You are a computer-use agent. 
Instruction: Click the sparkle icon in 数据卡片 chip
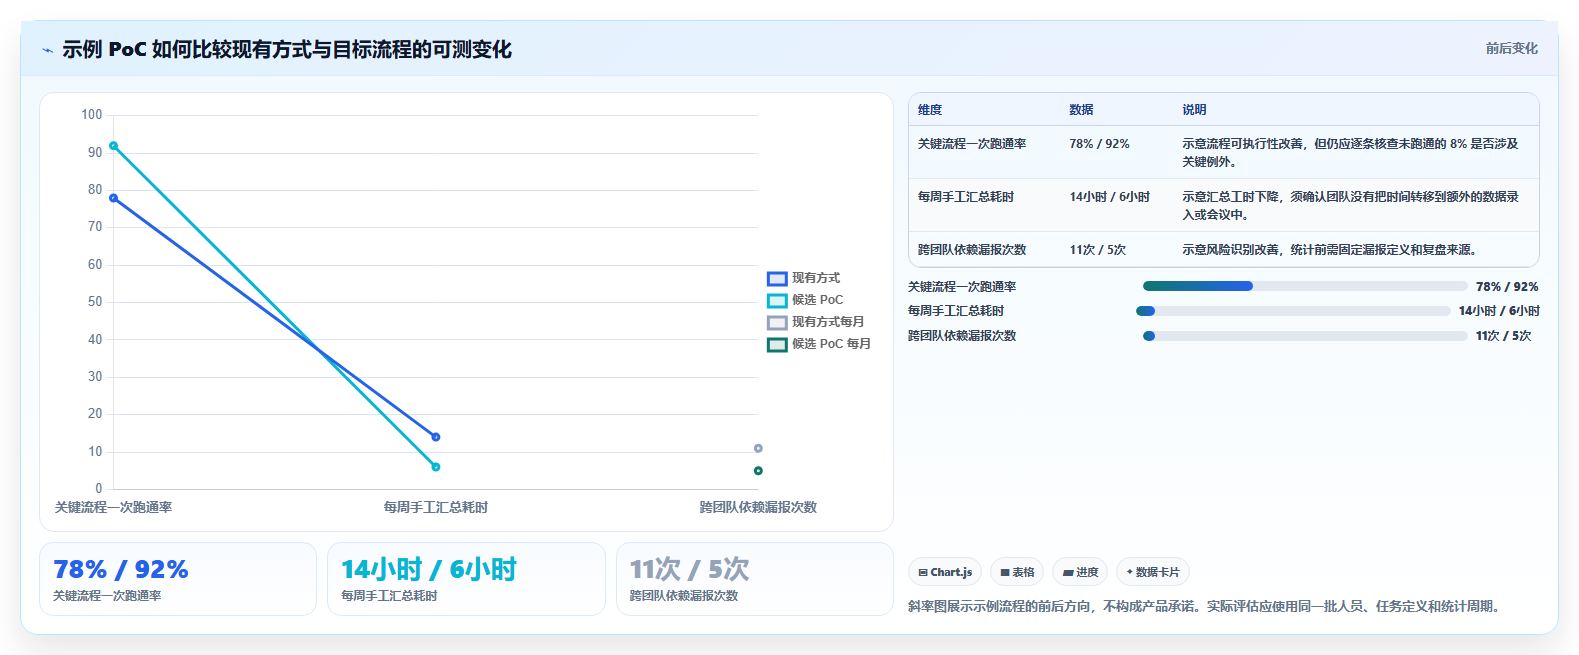click(1130, 572)
